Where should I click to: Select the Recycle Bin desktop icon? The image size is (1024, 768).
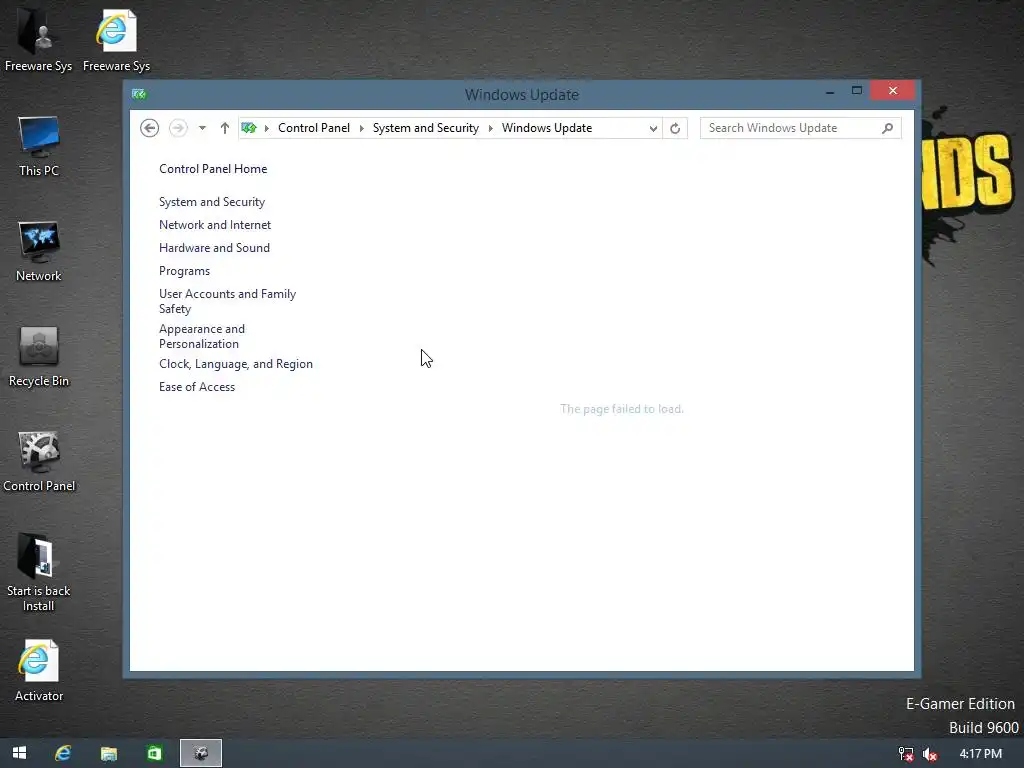[x=39, y=357]
